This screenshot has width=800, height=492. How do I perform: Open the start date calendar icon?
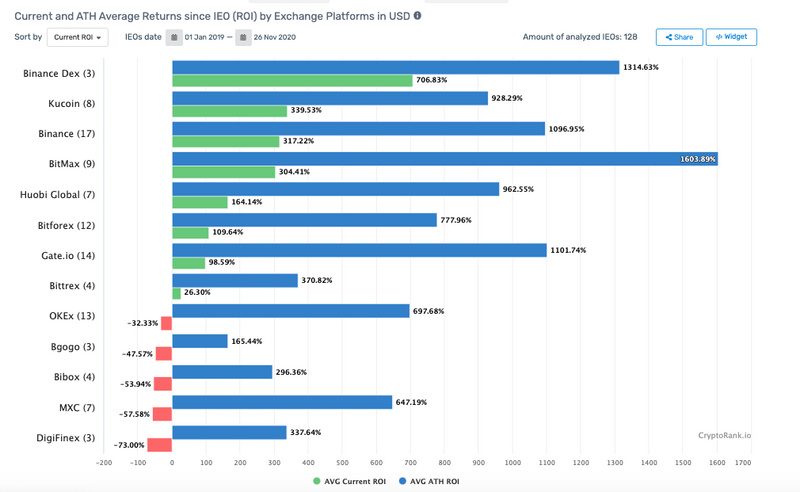click(x=174, y=37)
